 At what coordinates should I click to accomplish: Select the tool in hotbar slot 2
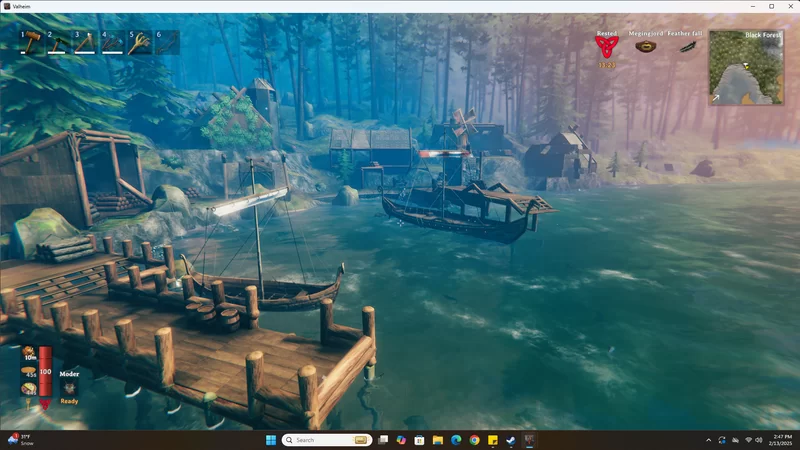[x=59, y=42]
